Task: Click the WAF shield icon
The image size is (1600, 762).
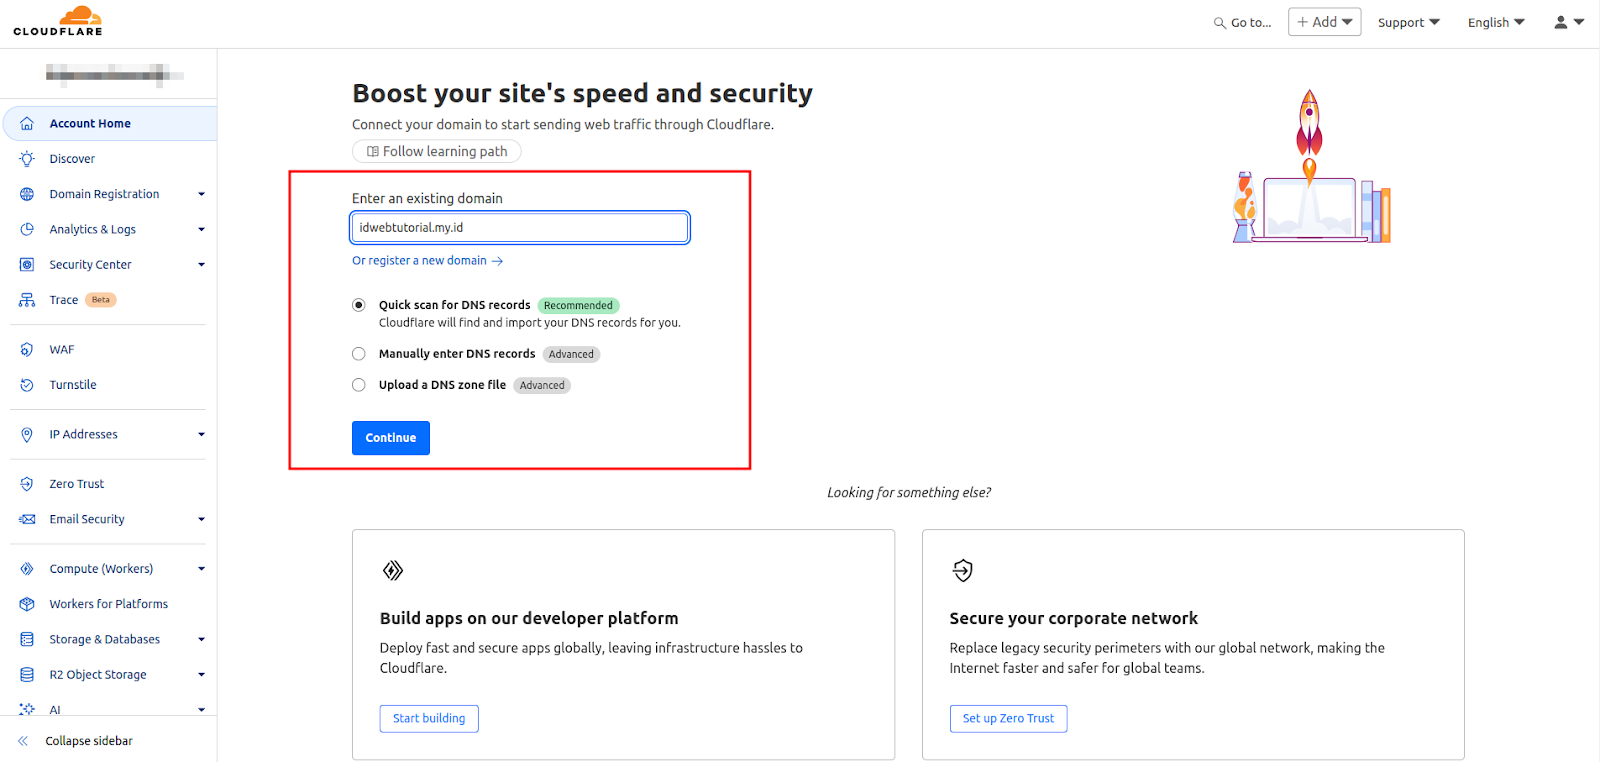Action: tap(27, 350)
